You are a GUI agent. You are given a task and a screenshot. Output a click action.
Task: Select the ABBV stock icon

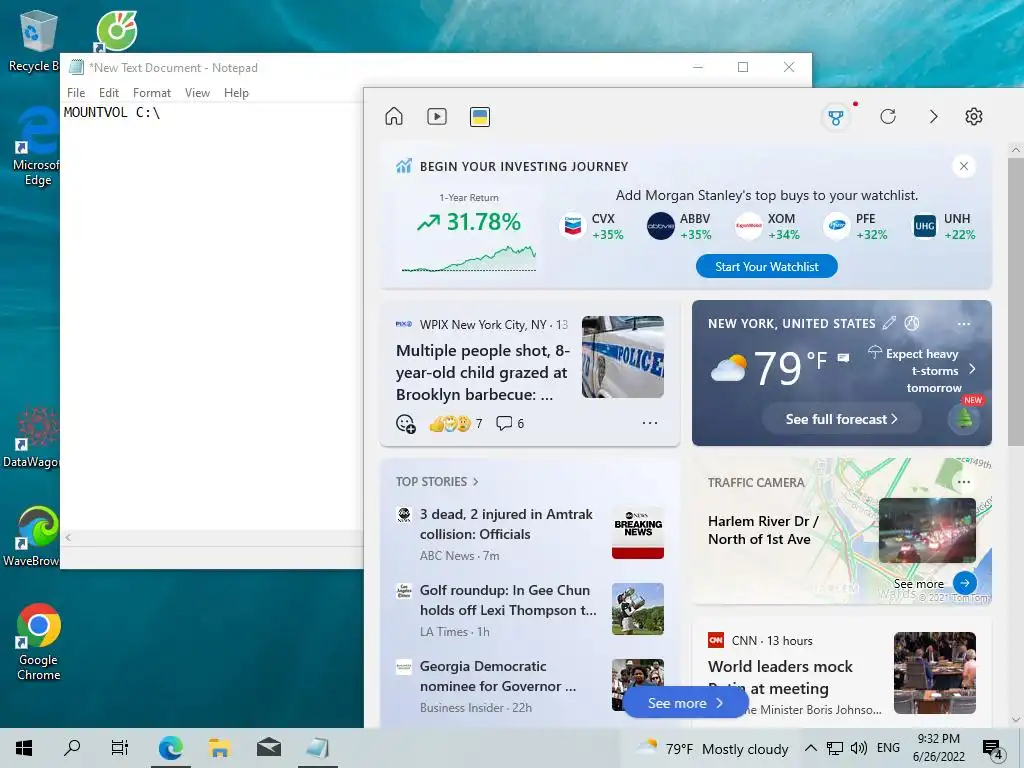click(660, 226)
